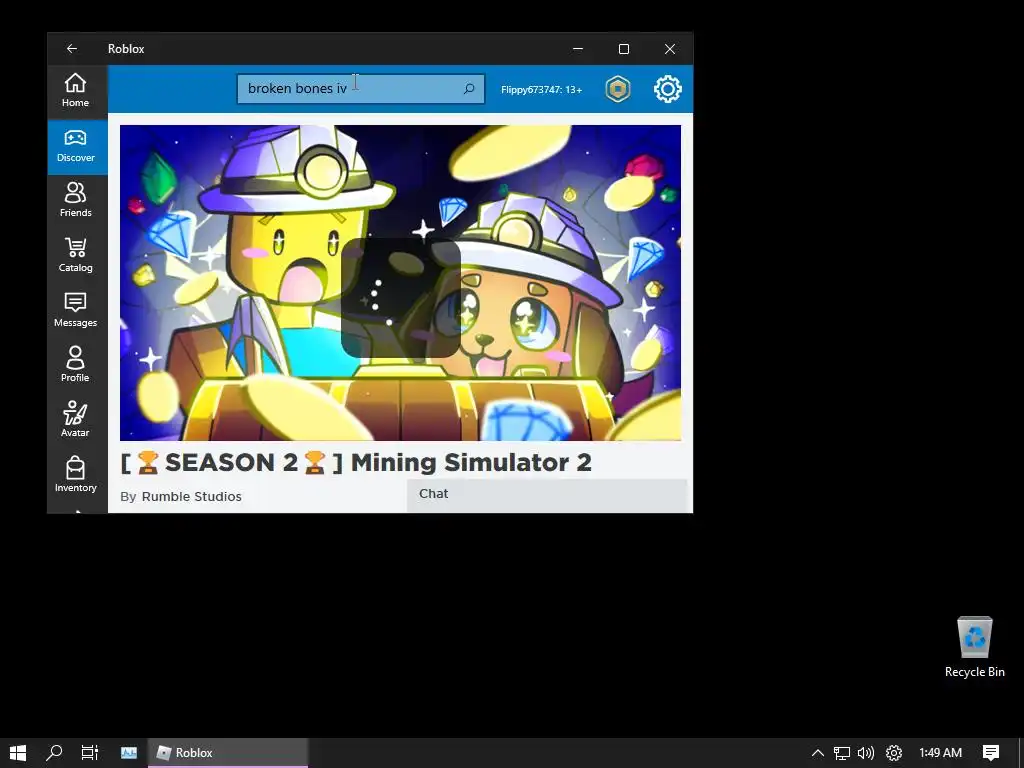
Task: Open the Discover section
Action: coord(75,147)
